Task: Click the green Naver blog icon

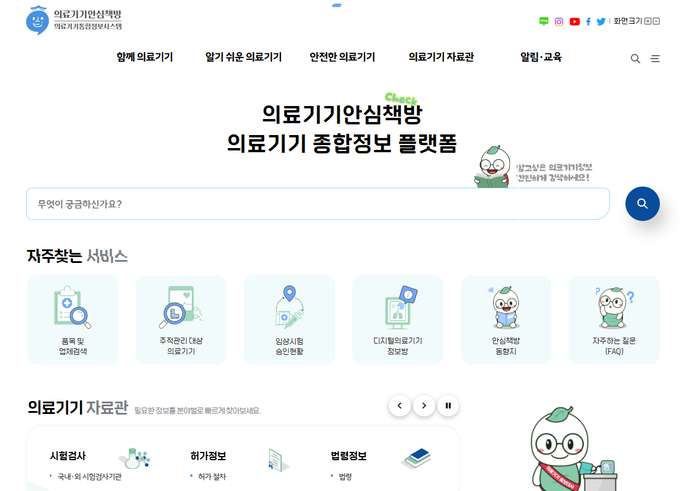Action: 543,21
